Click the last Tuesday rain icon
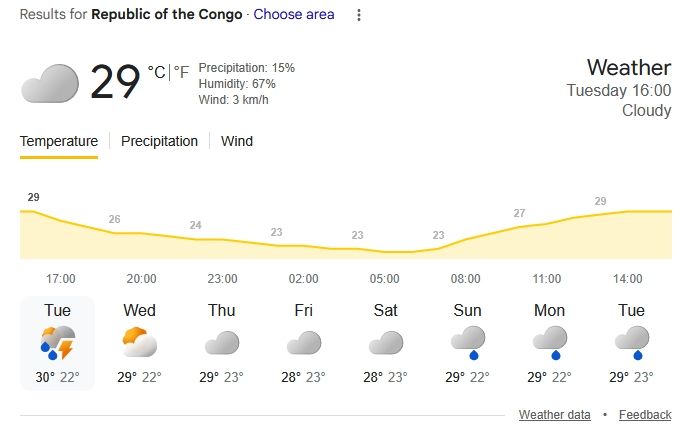Screen dimensions: 689x436 [x=631, y=343]
